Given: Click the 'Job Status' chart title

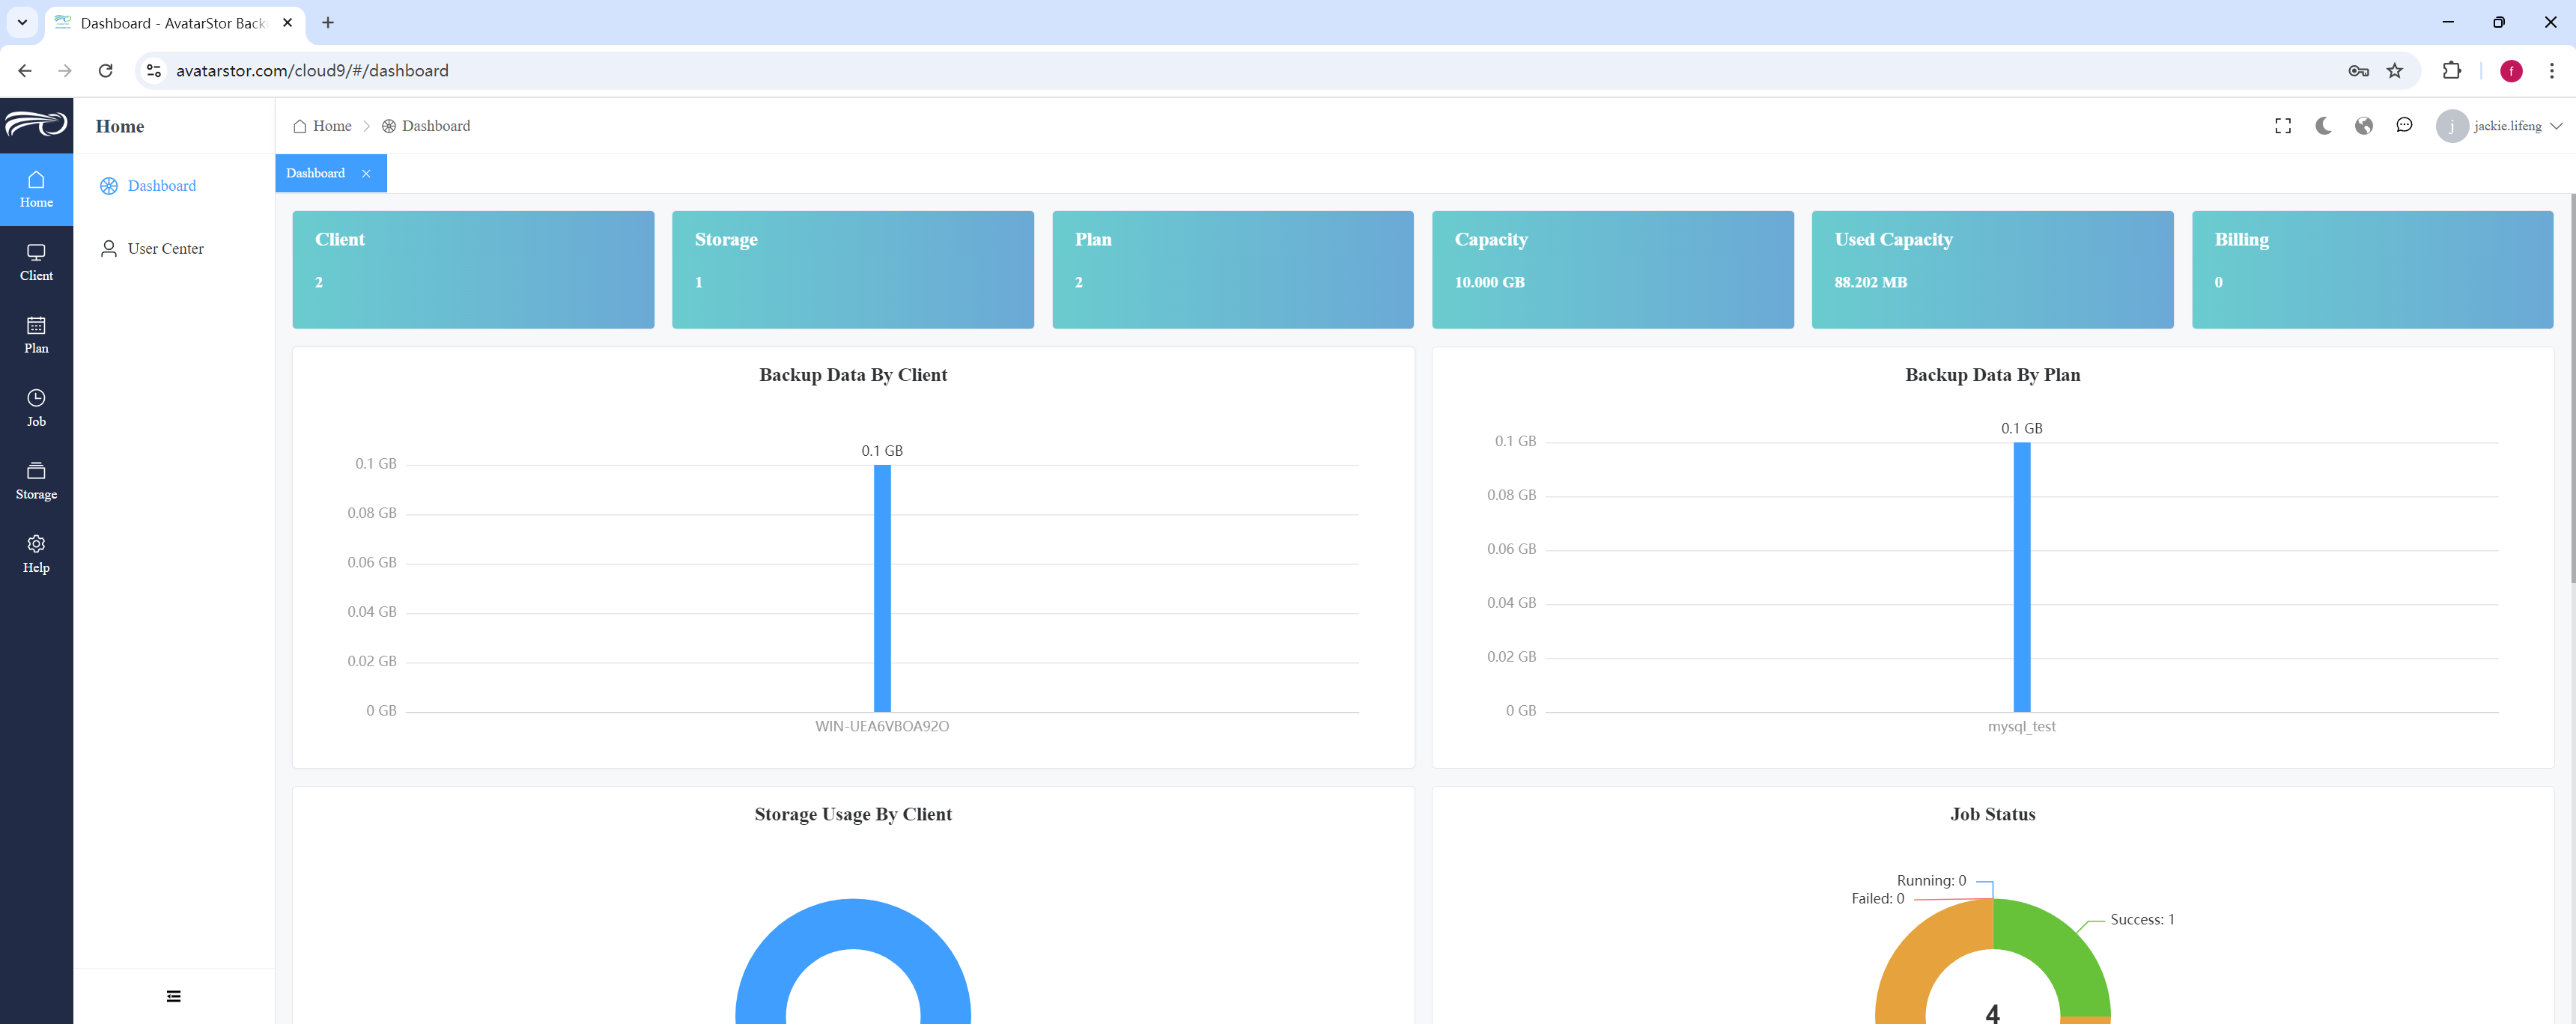Looking at the screenshot, I should (1992, 814).
